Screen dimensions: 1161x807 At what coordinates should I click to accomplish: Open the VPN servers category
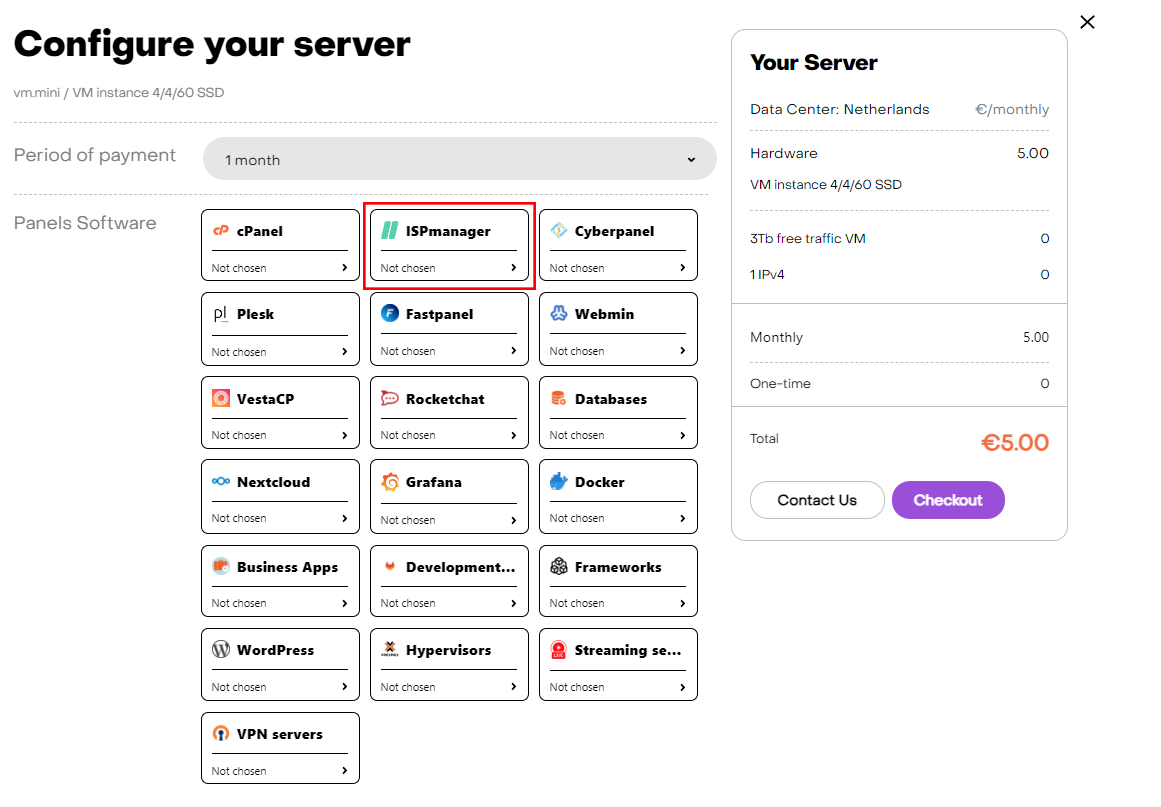[279, 734]
